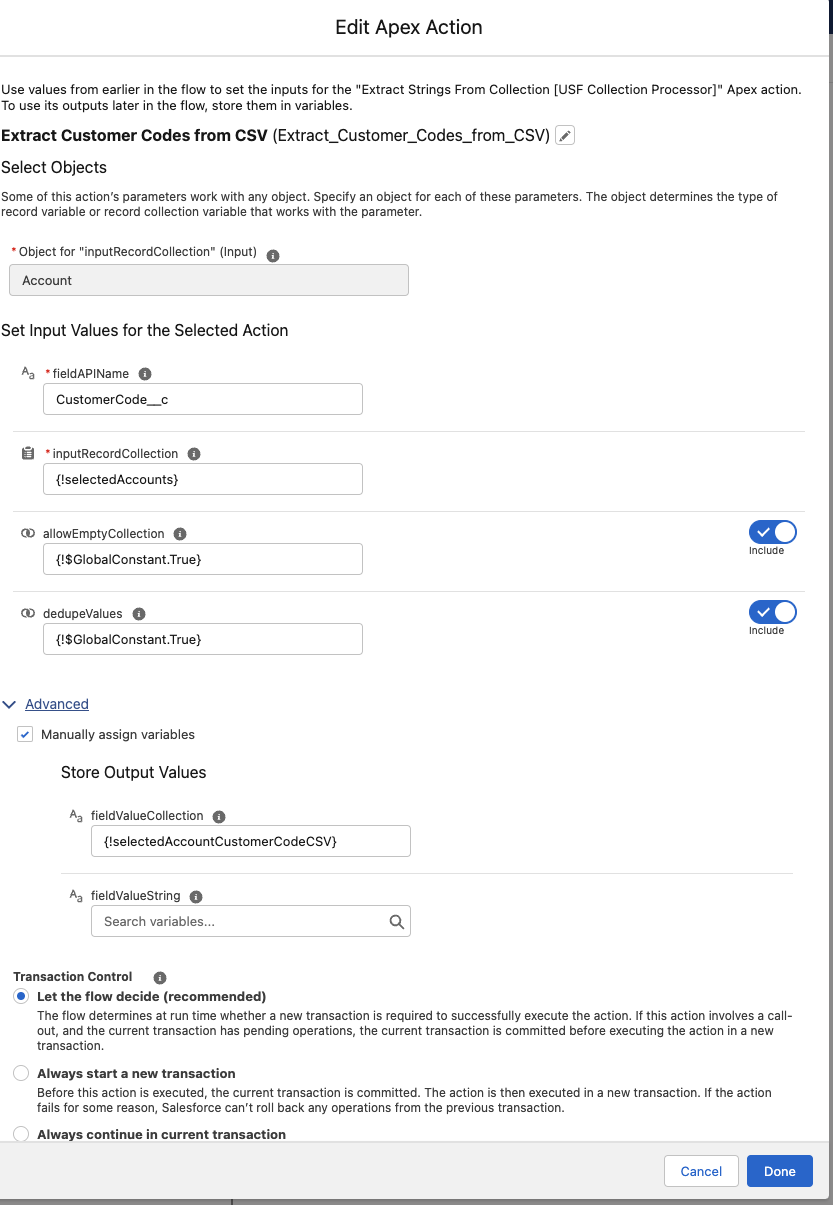Click info icon beside dedupeValues label
Image resolution: width=833 pixels, height=1205 pixels.
click(x=139, y=614)
